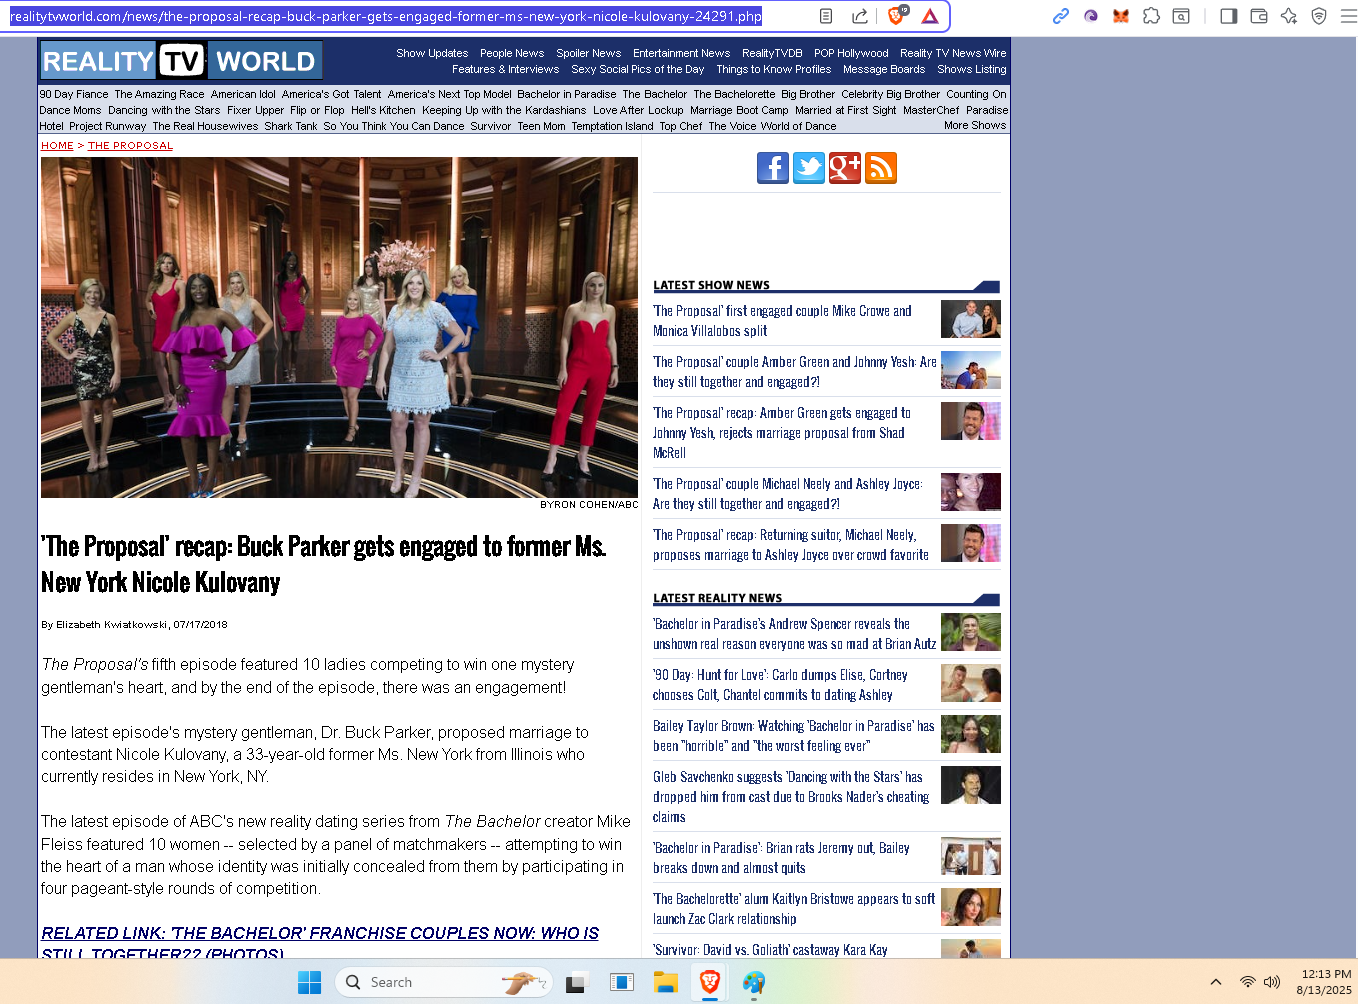1358x1004 pixels.
Task: Click the share page icon in address bar
Action: point(860,16)
